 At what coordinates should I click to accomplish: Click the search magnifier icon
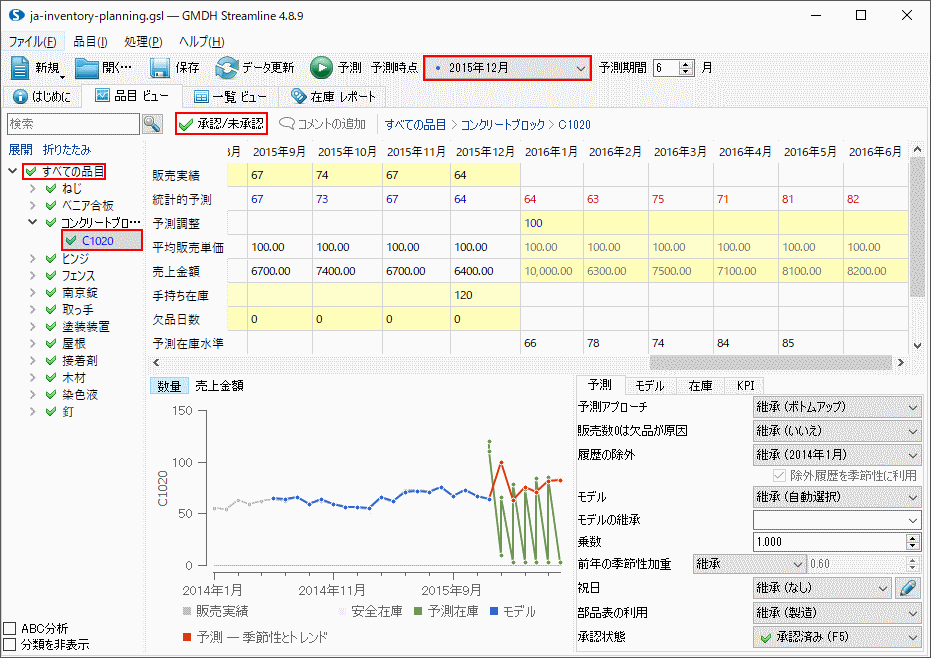tap(152, 124)
